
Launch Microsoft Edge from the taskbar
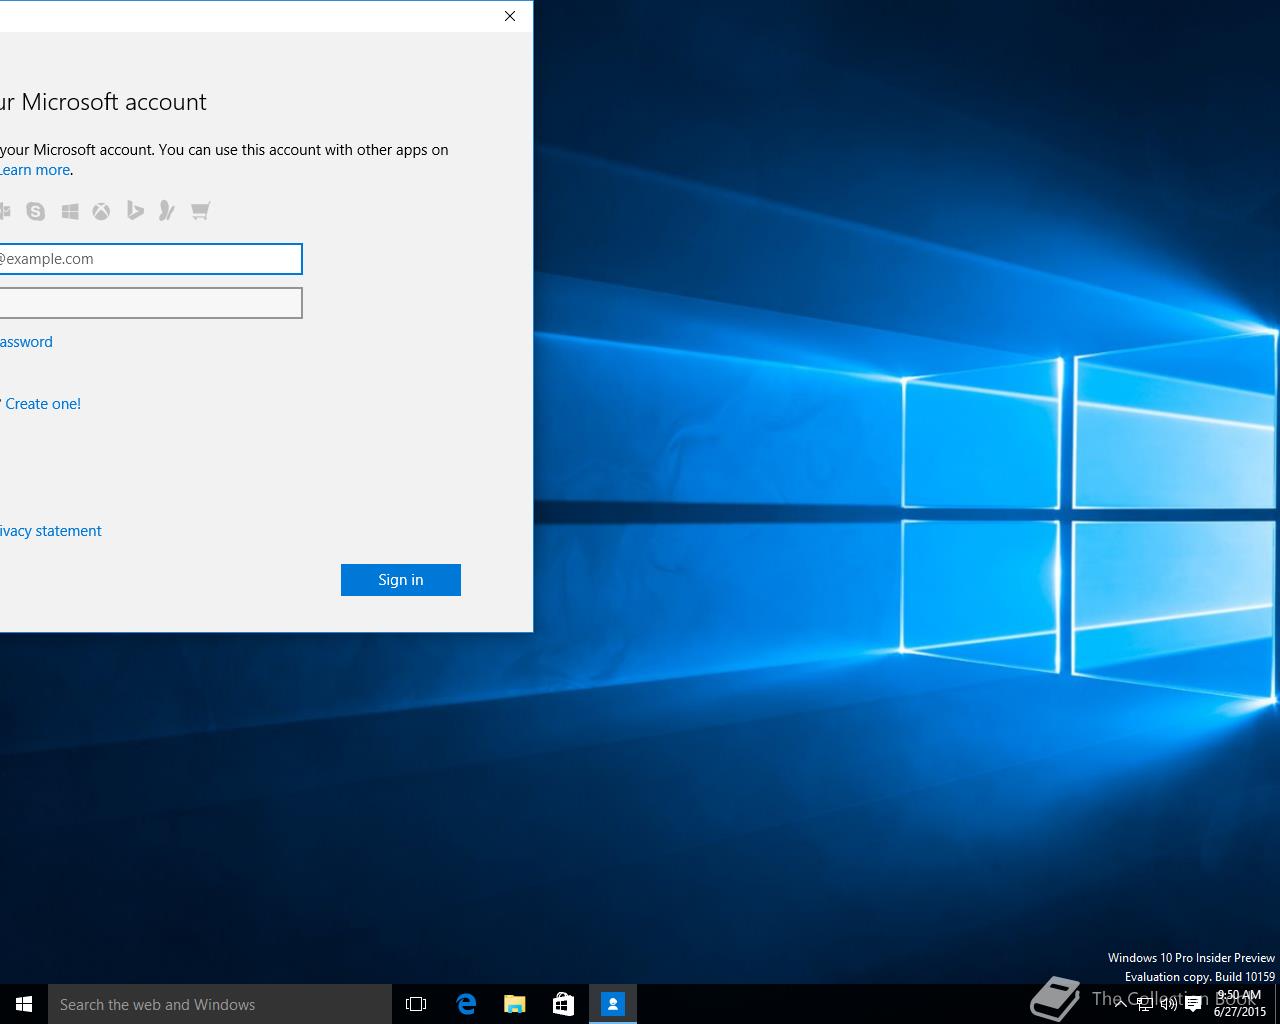click(466, 1004)
